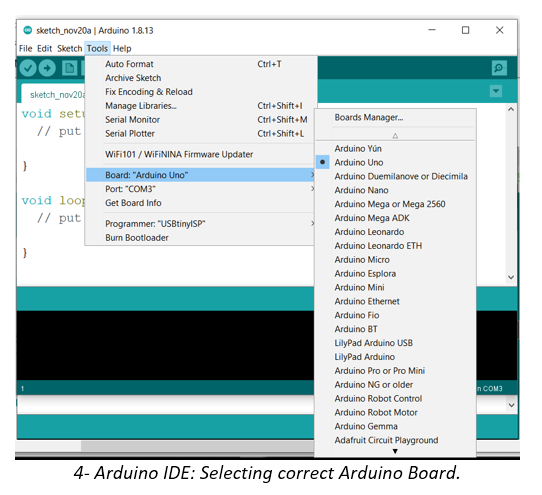This screenshot has height=495, width=542.
Task: Select Arduino Leonardo ETH board
Action: [395, 246]
